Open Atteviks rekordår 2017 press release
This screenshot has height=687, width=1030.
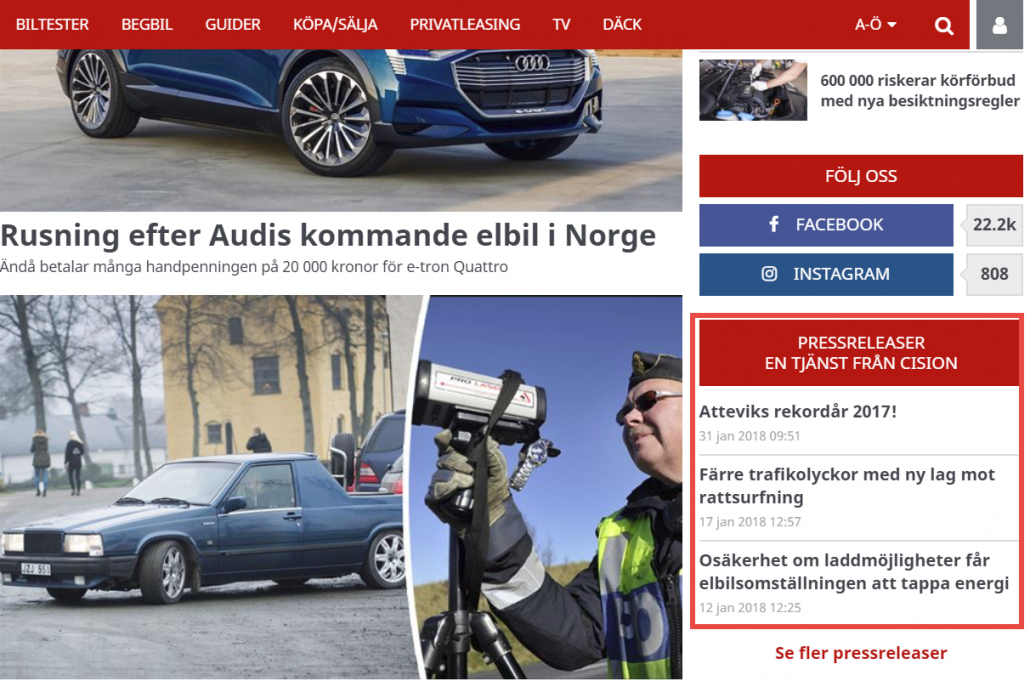[797, 412]
